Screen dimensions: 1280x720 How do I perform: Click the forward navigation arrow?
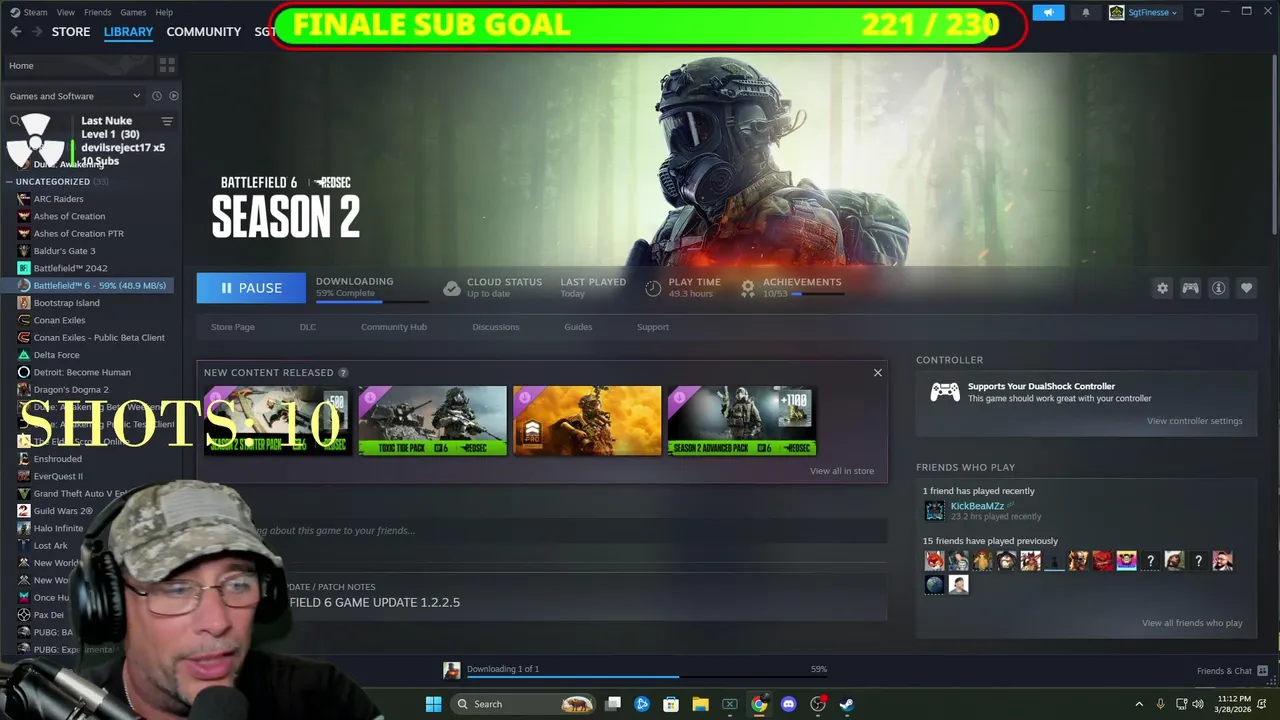(x=37, y=32)
